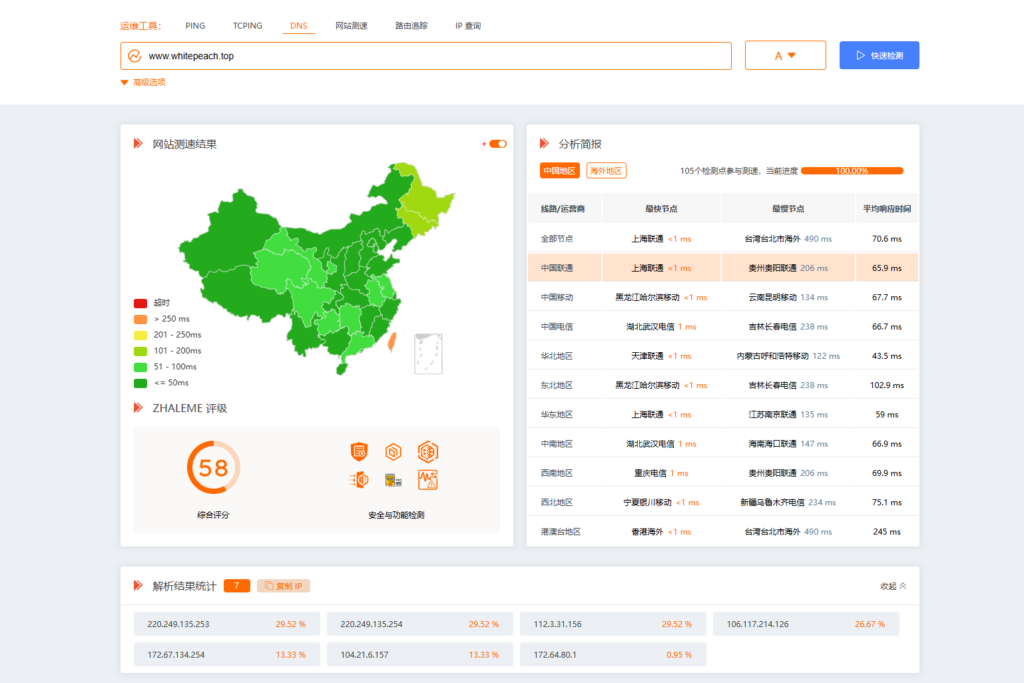Click the IP entry 112.3.31.156
1024x683 pixels.
[613, 624]
